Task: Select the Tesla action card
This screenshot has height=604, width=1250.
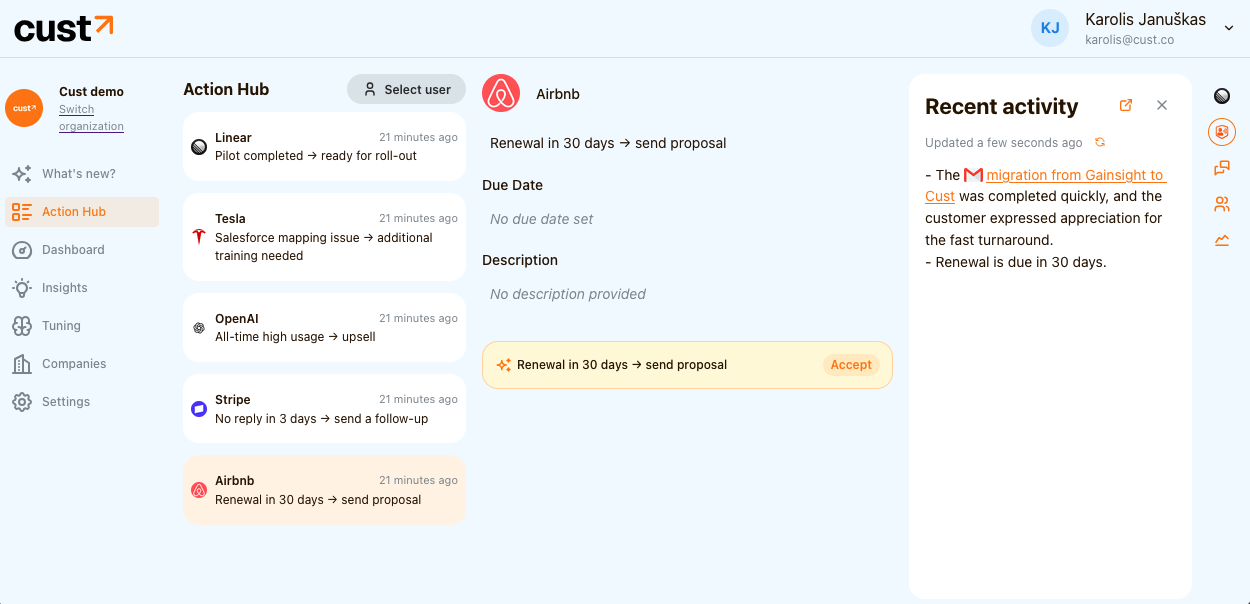Action: (324, 237)
